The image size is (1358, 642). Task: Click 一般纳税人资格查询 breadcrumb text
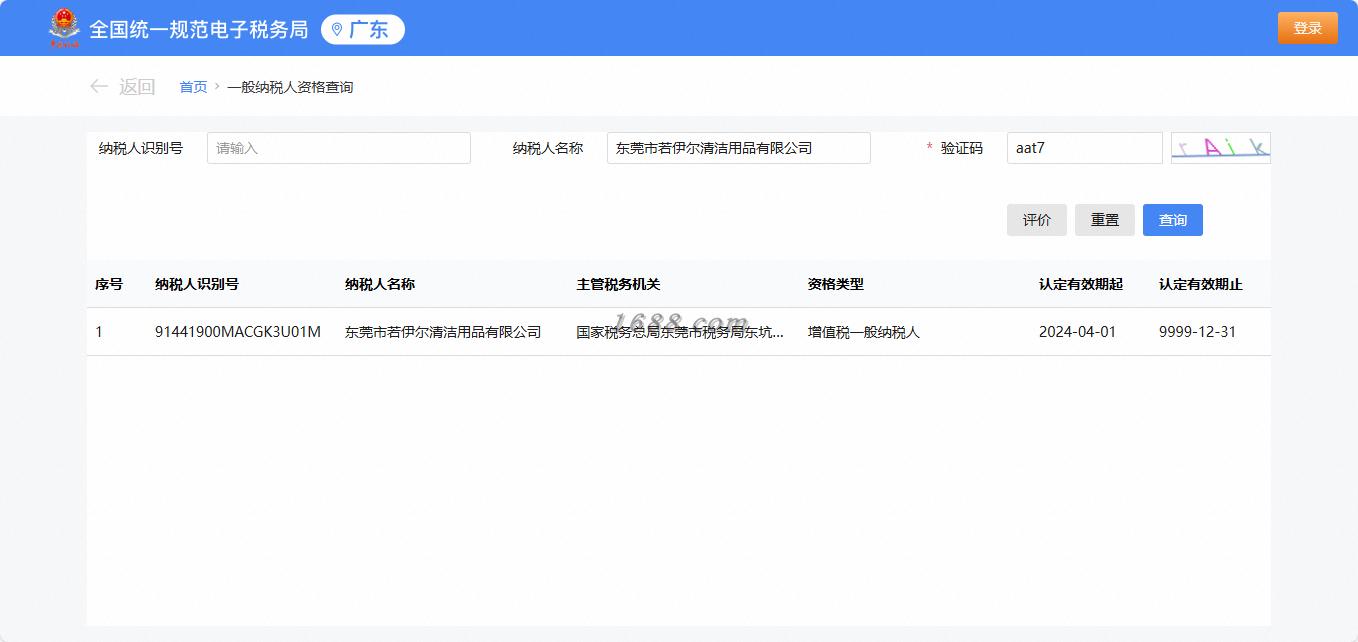290,87
